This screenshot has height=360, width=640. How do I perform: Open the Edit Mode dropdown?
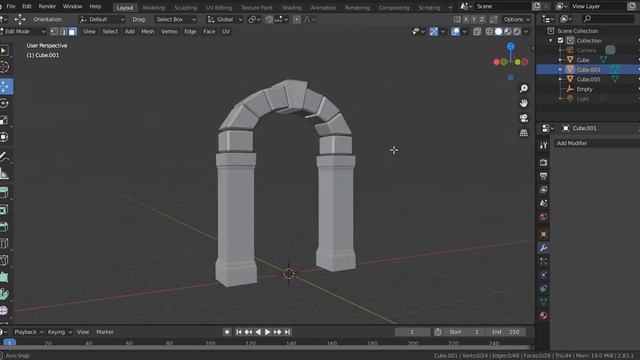coord(23,31)
